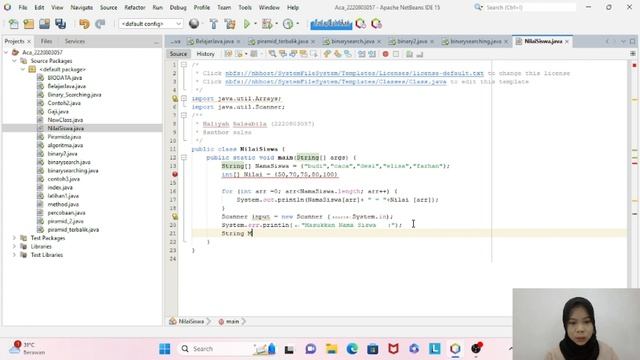Click the Debug Project toolbar icon
This screenshot has height=360, width=640.
click(x=267, y=24)
